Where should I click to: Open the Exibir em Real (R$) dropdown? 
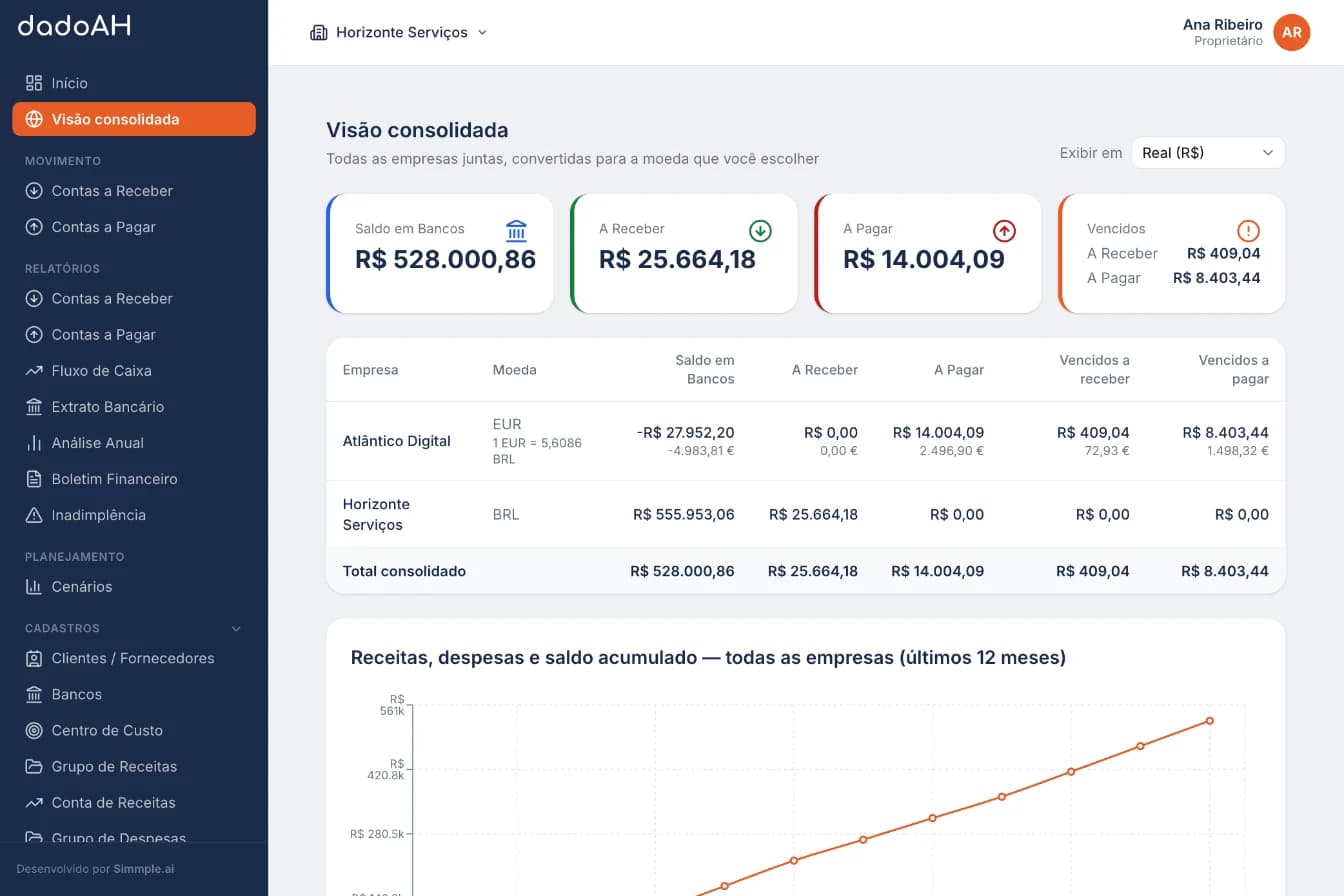1208,153
